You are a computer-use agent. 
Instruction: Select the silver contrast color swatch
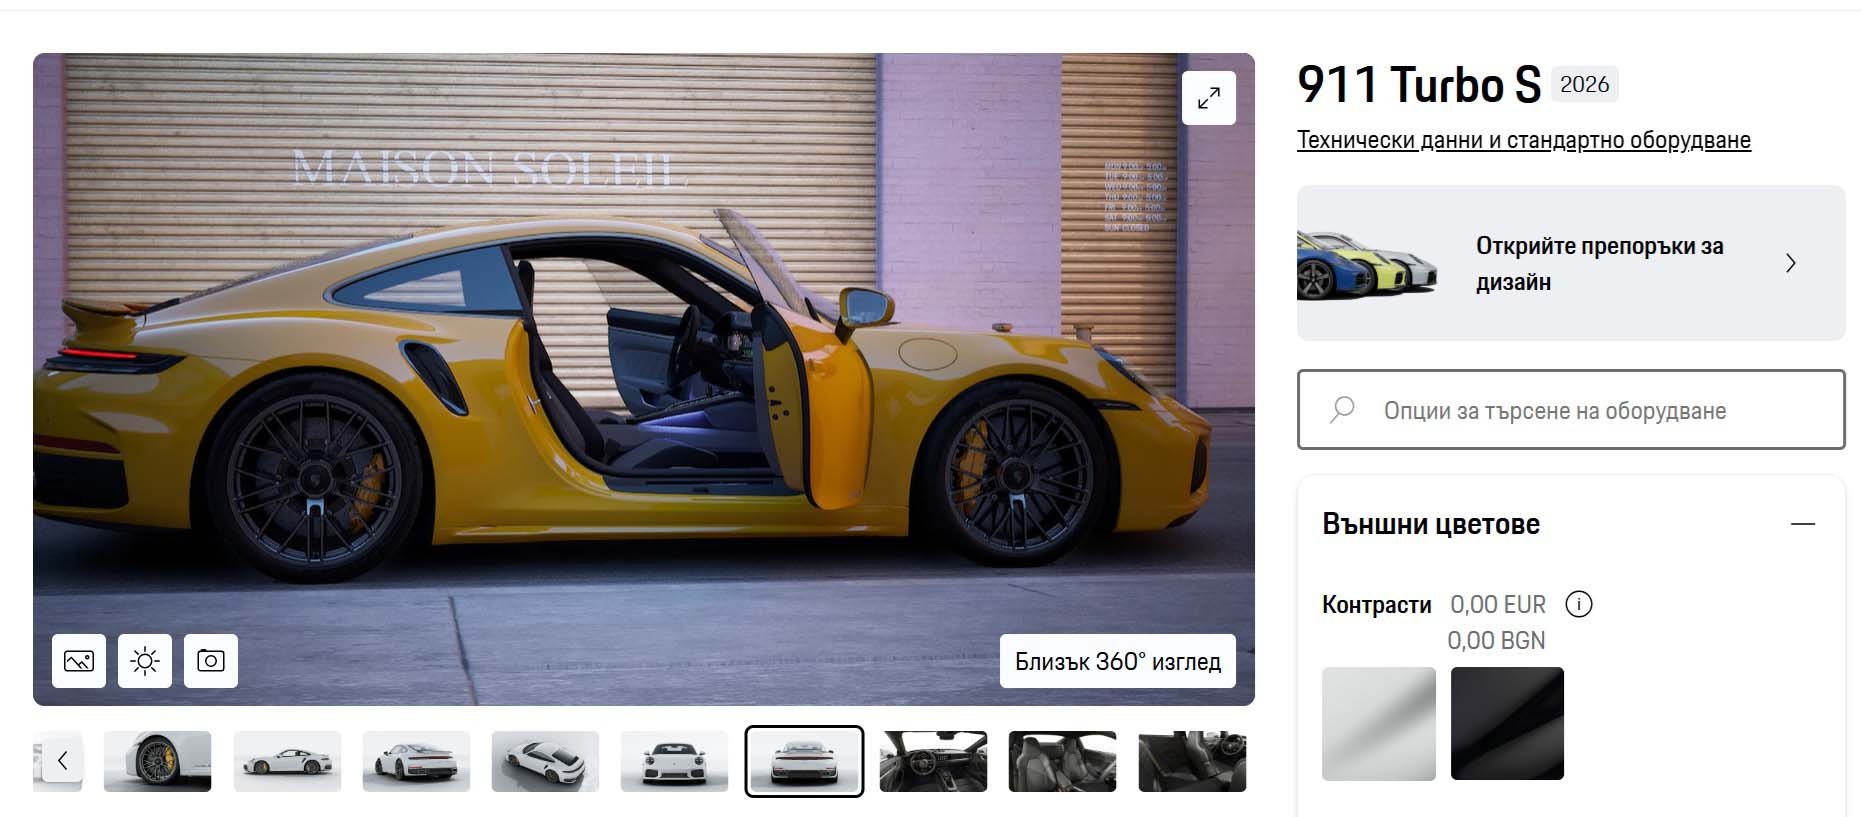tap(1379, 724)
